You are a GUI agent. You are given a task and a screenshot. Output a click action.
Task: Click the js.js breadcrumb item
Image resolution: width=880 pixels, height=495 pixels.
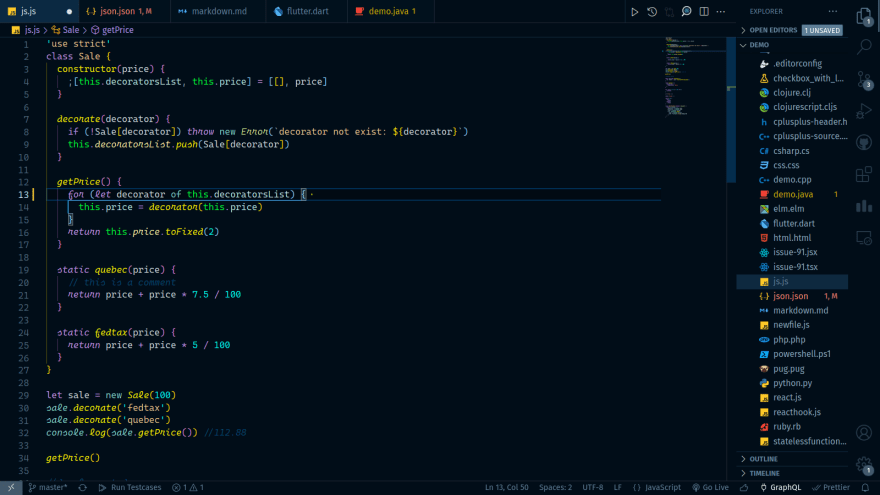[x=26, y=30]
